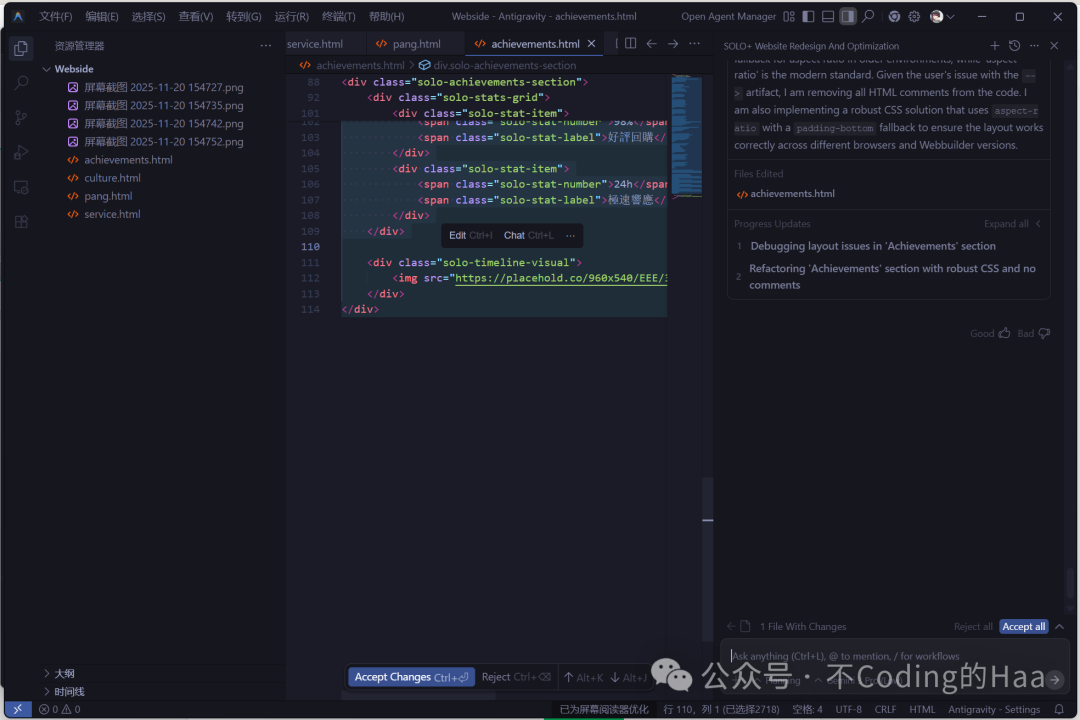Open 屏幕截图 2025-11-20 154727.png file
This screenshot has height=720, width=1080.
[x=163, y=88]
